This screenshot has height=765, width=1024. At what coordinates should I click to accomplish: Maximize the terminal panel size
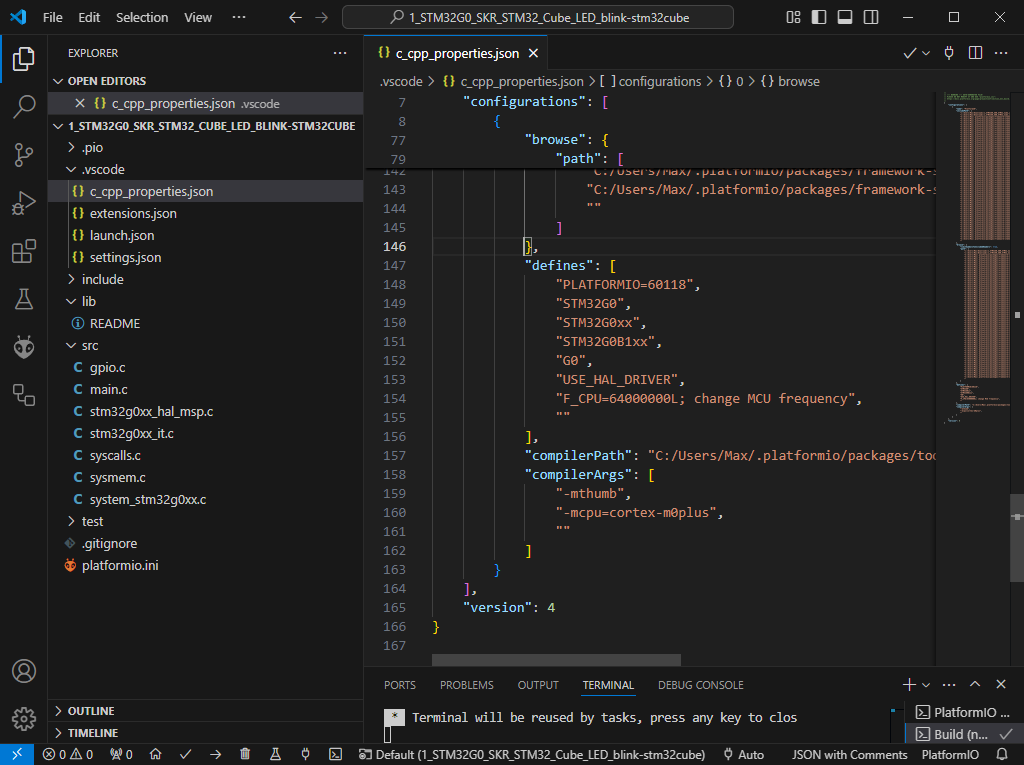pyautogui.click(x=975, y=684)
